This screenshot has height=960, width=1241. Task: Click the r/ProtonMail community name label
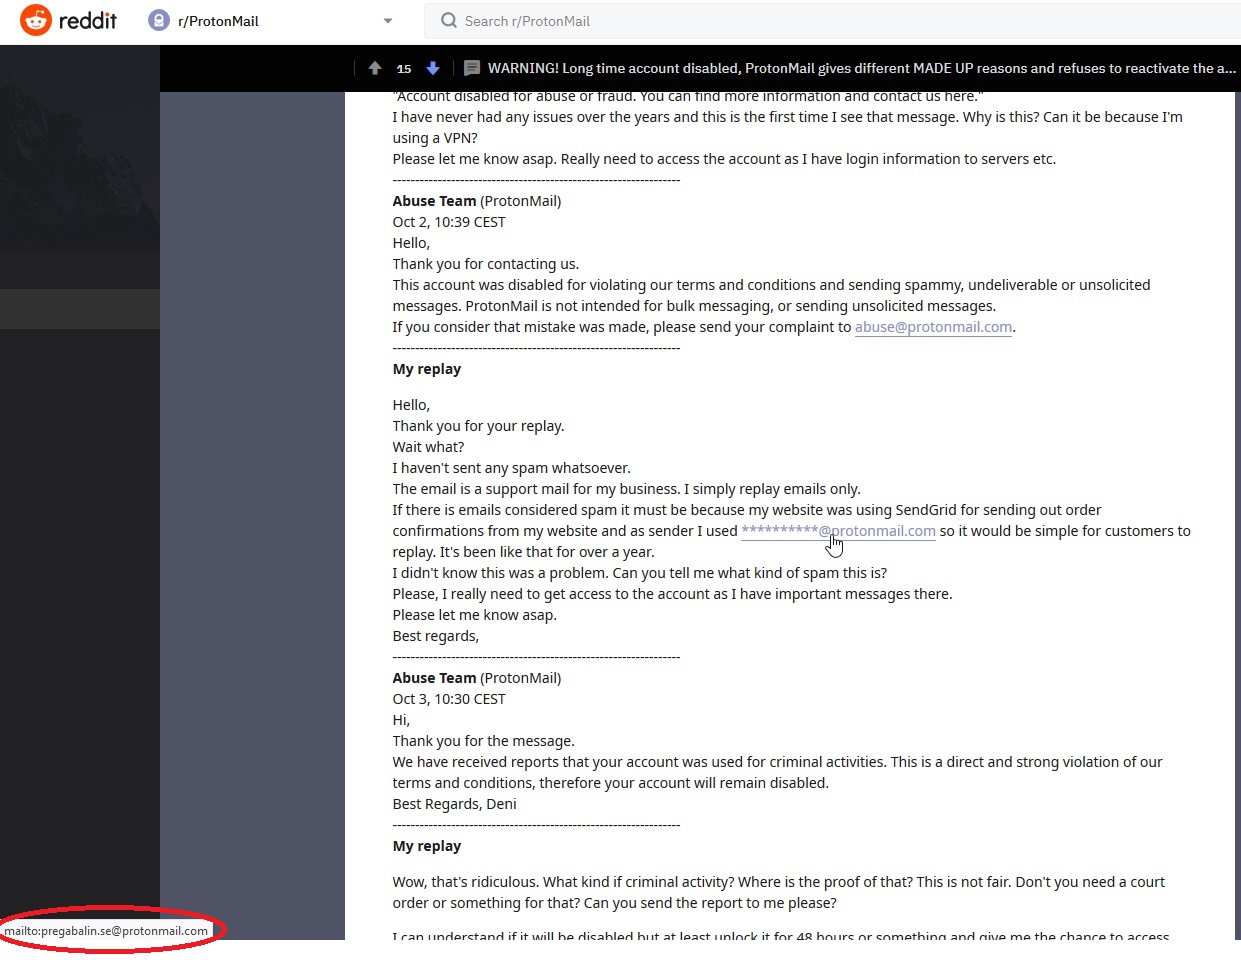pyautogui.click(x=218, y=21)
